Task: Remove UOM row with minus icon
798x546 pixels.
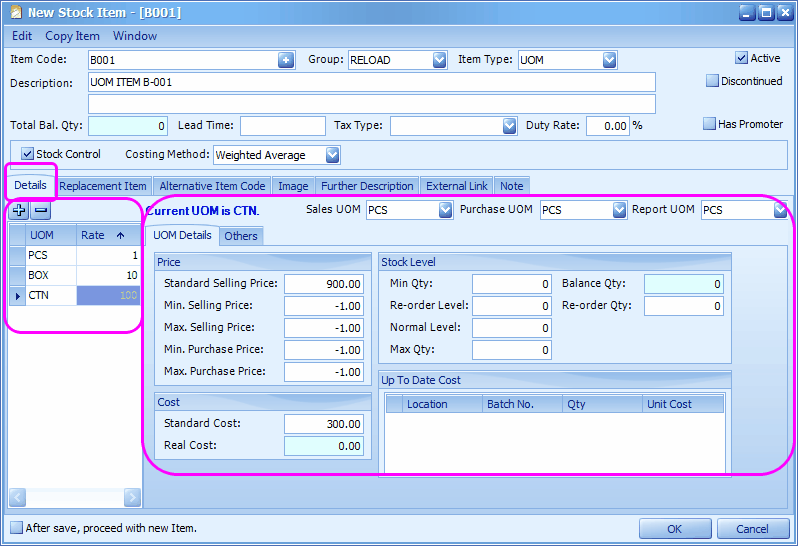Action: click(x=41, y=210)
